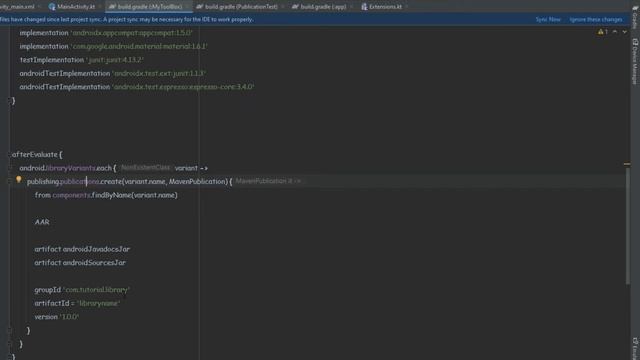Viewport: 640px width, 360px height.
Task: Click the yellow warning stripe on scrollbar
Action: pyautogui.click(x=627, y=164)
